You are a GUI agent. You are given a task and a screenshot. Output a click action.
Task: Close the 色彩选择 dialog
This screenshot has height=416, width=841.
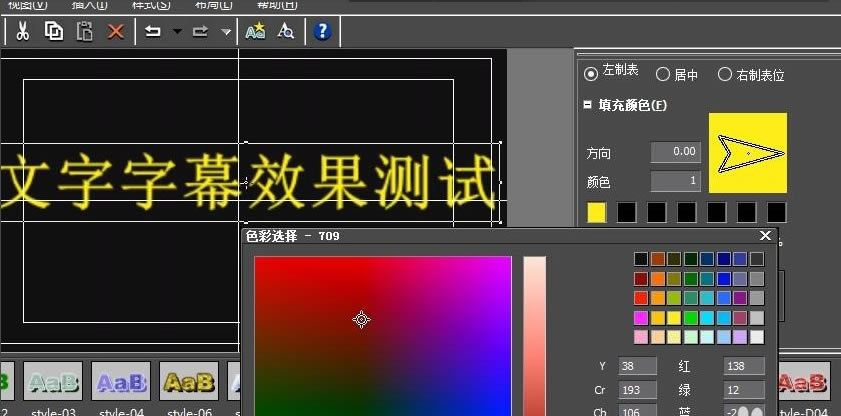click(766, 236)
